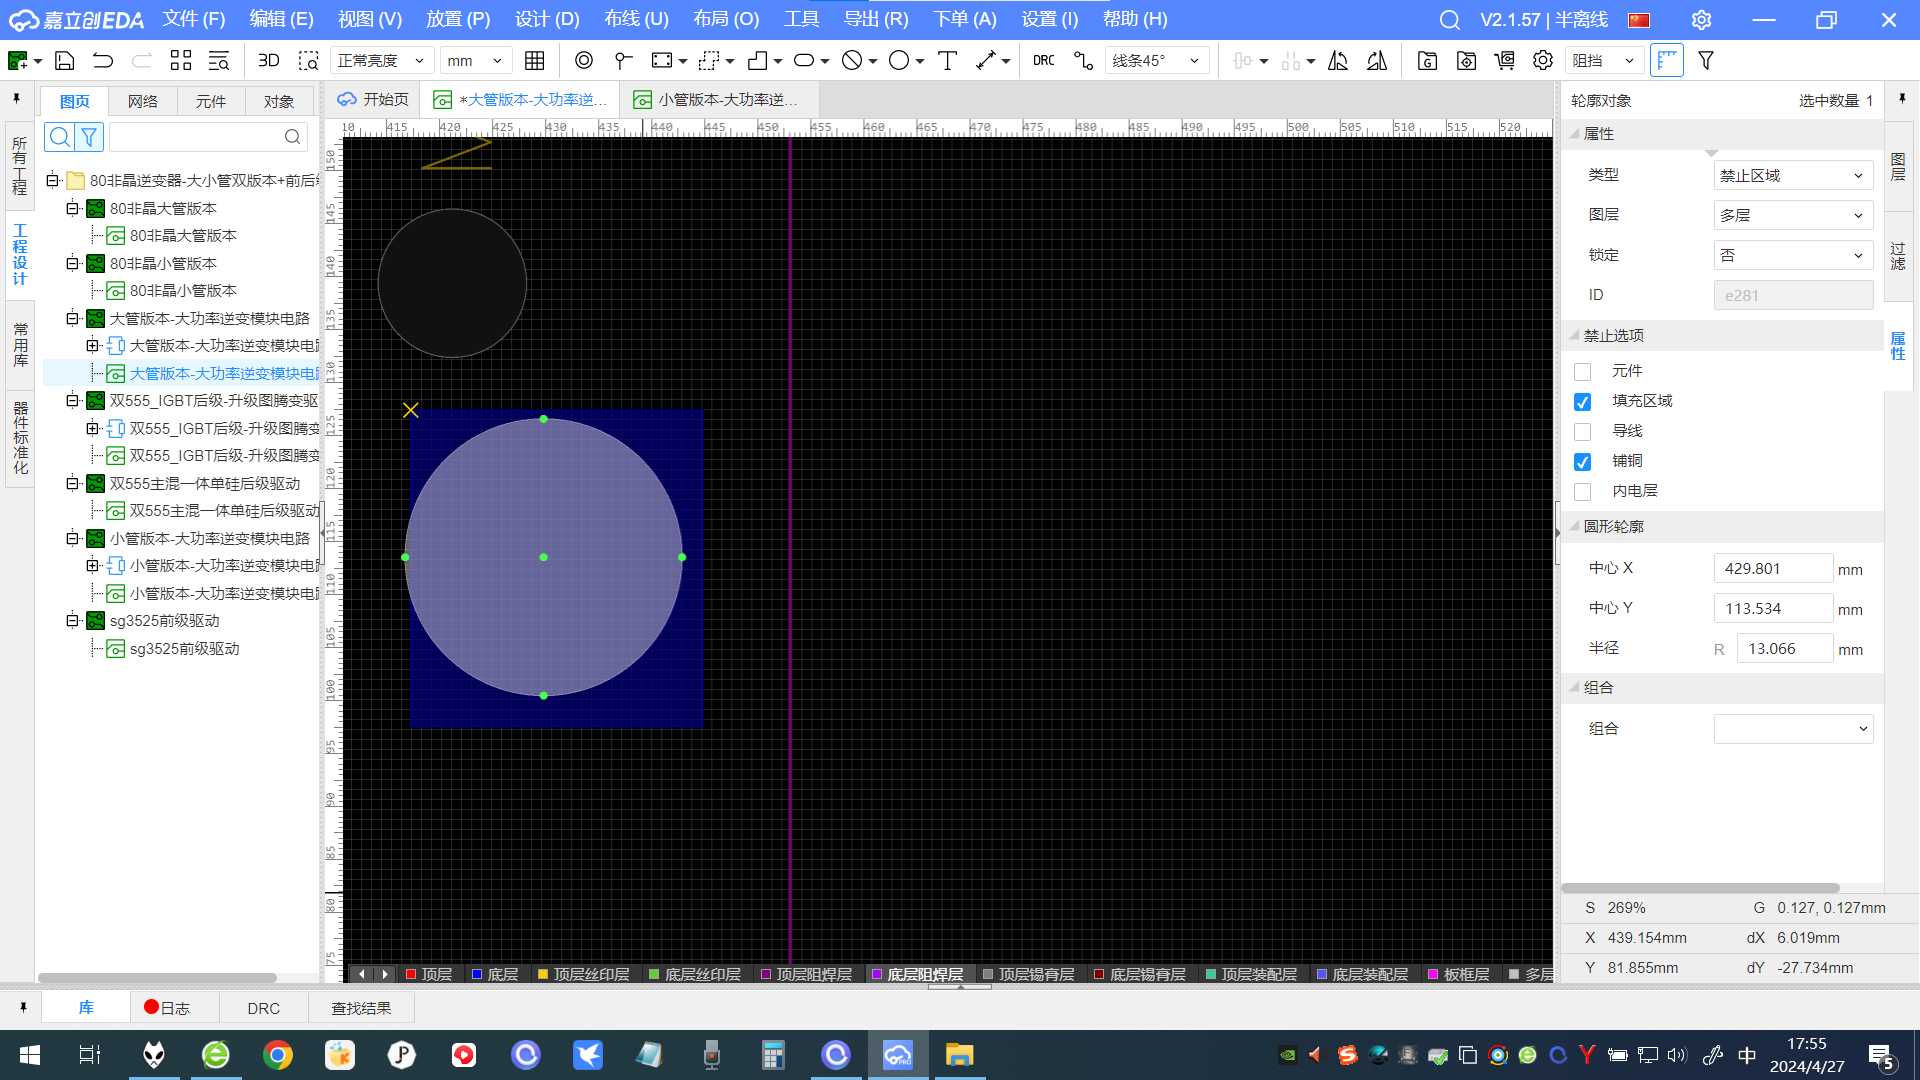
Task: Click the DRC check icon
Action: (1044, 61)
